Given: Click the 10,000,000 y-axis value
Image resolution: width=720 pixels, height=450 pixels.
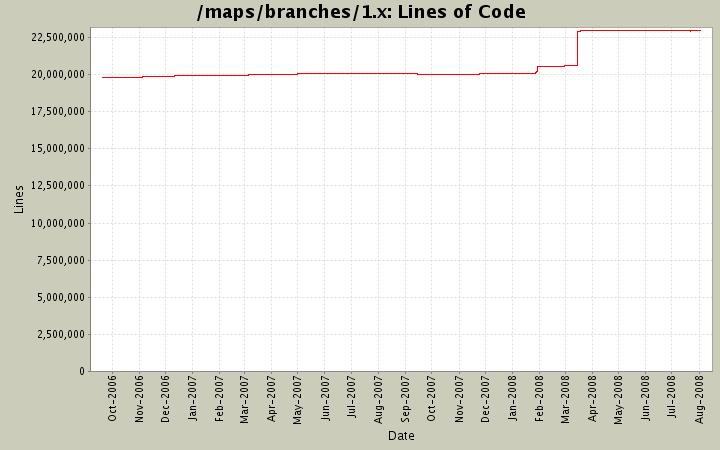Looking at the screenshot, I should (x=58, y=224).
